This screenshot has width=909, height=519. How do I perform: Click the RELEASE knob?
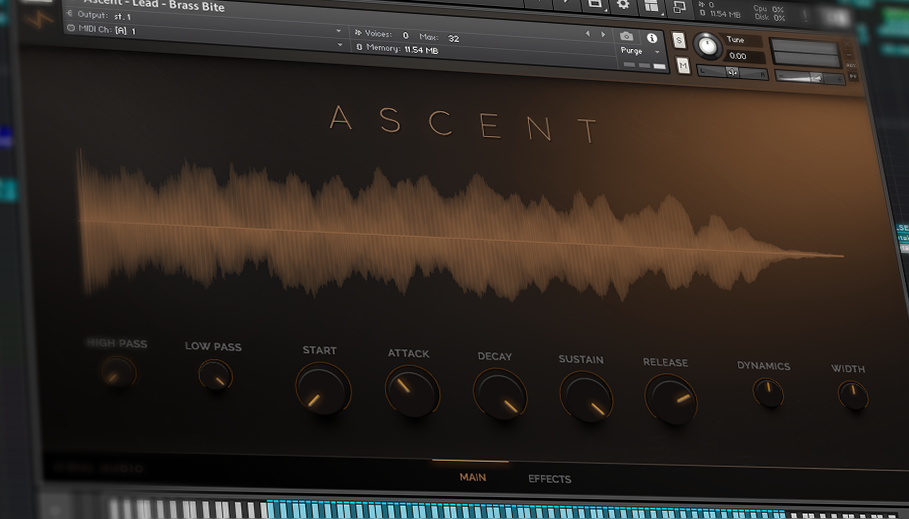[670, 399]
